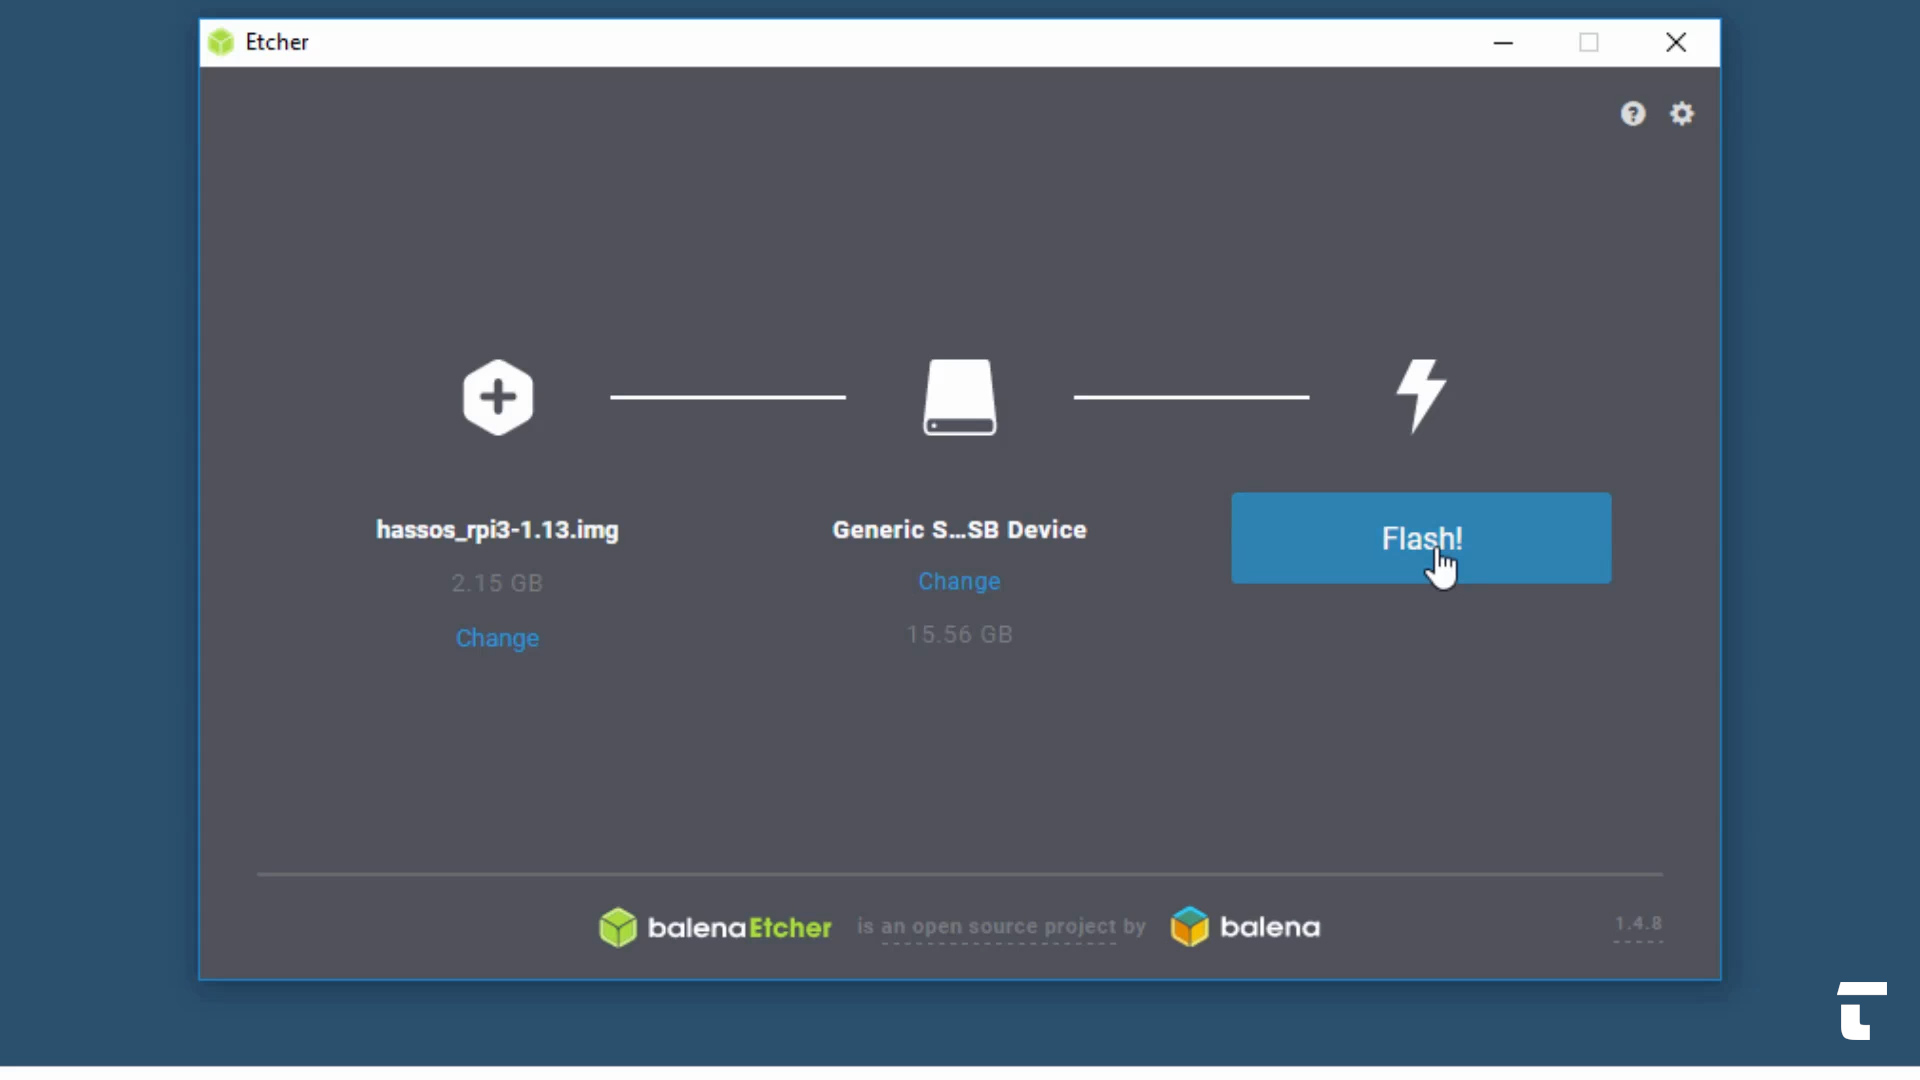Click the select image plus hexagon icon

pos(498,397)
